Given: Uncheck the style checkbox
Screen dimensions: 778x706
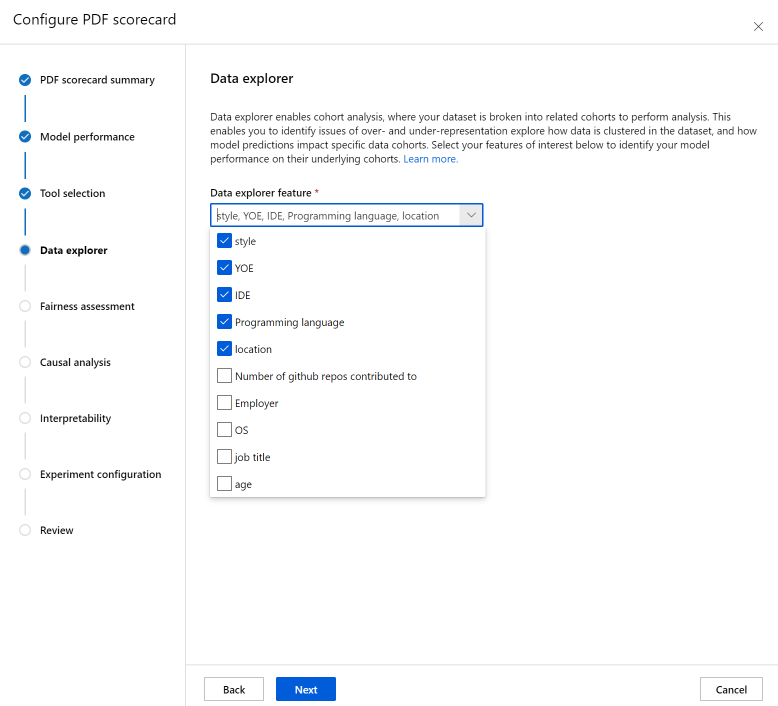Looking at the screenshot, I should tap(225, 241).
